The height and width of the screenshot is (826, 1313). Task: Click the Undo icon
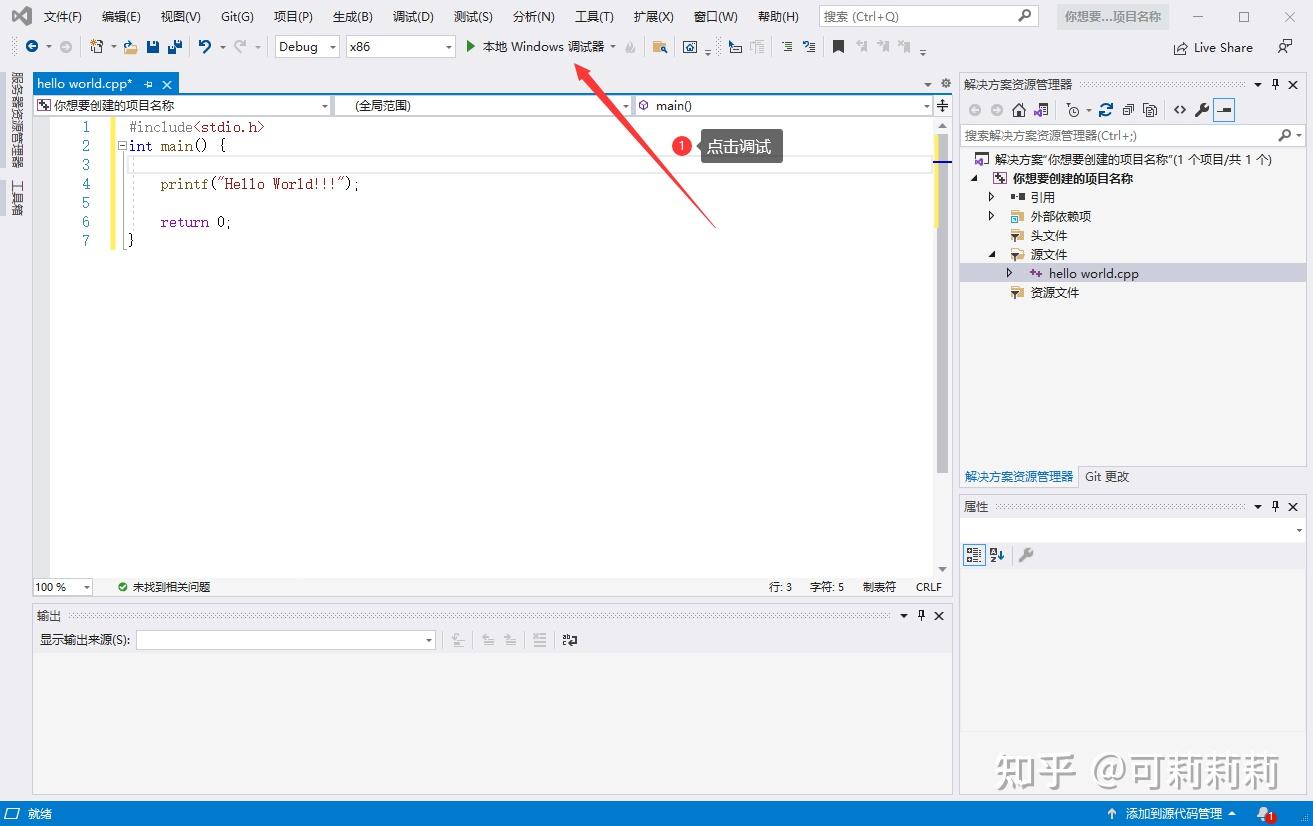coord(207,47)
